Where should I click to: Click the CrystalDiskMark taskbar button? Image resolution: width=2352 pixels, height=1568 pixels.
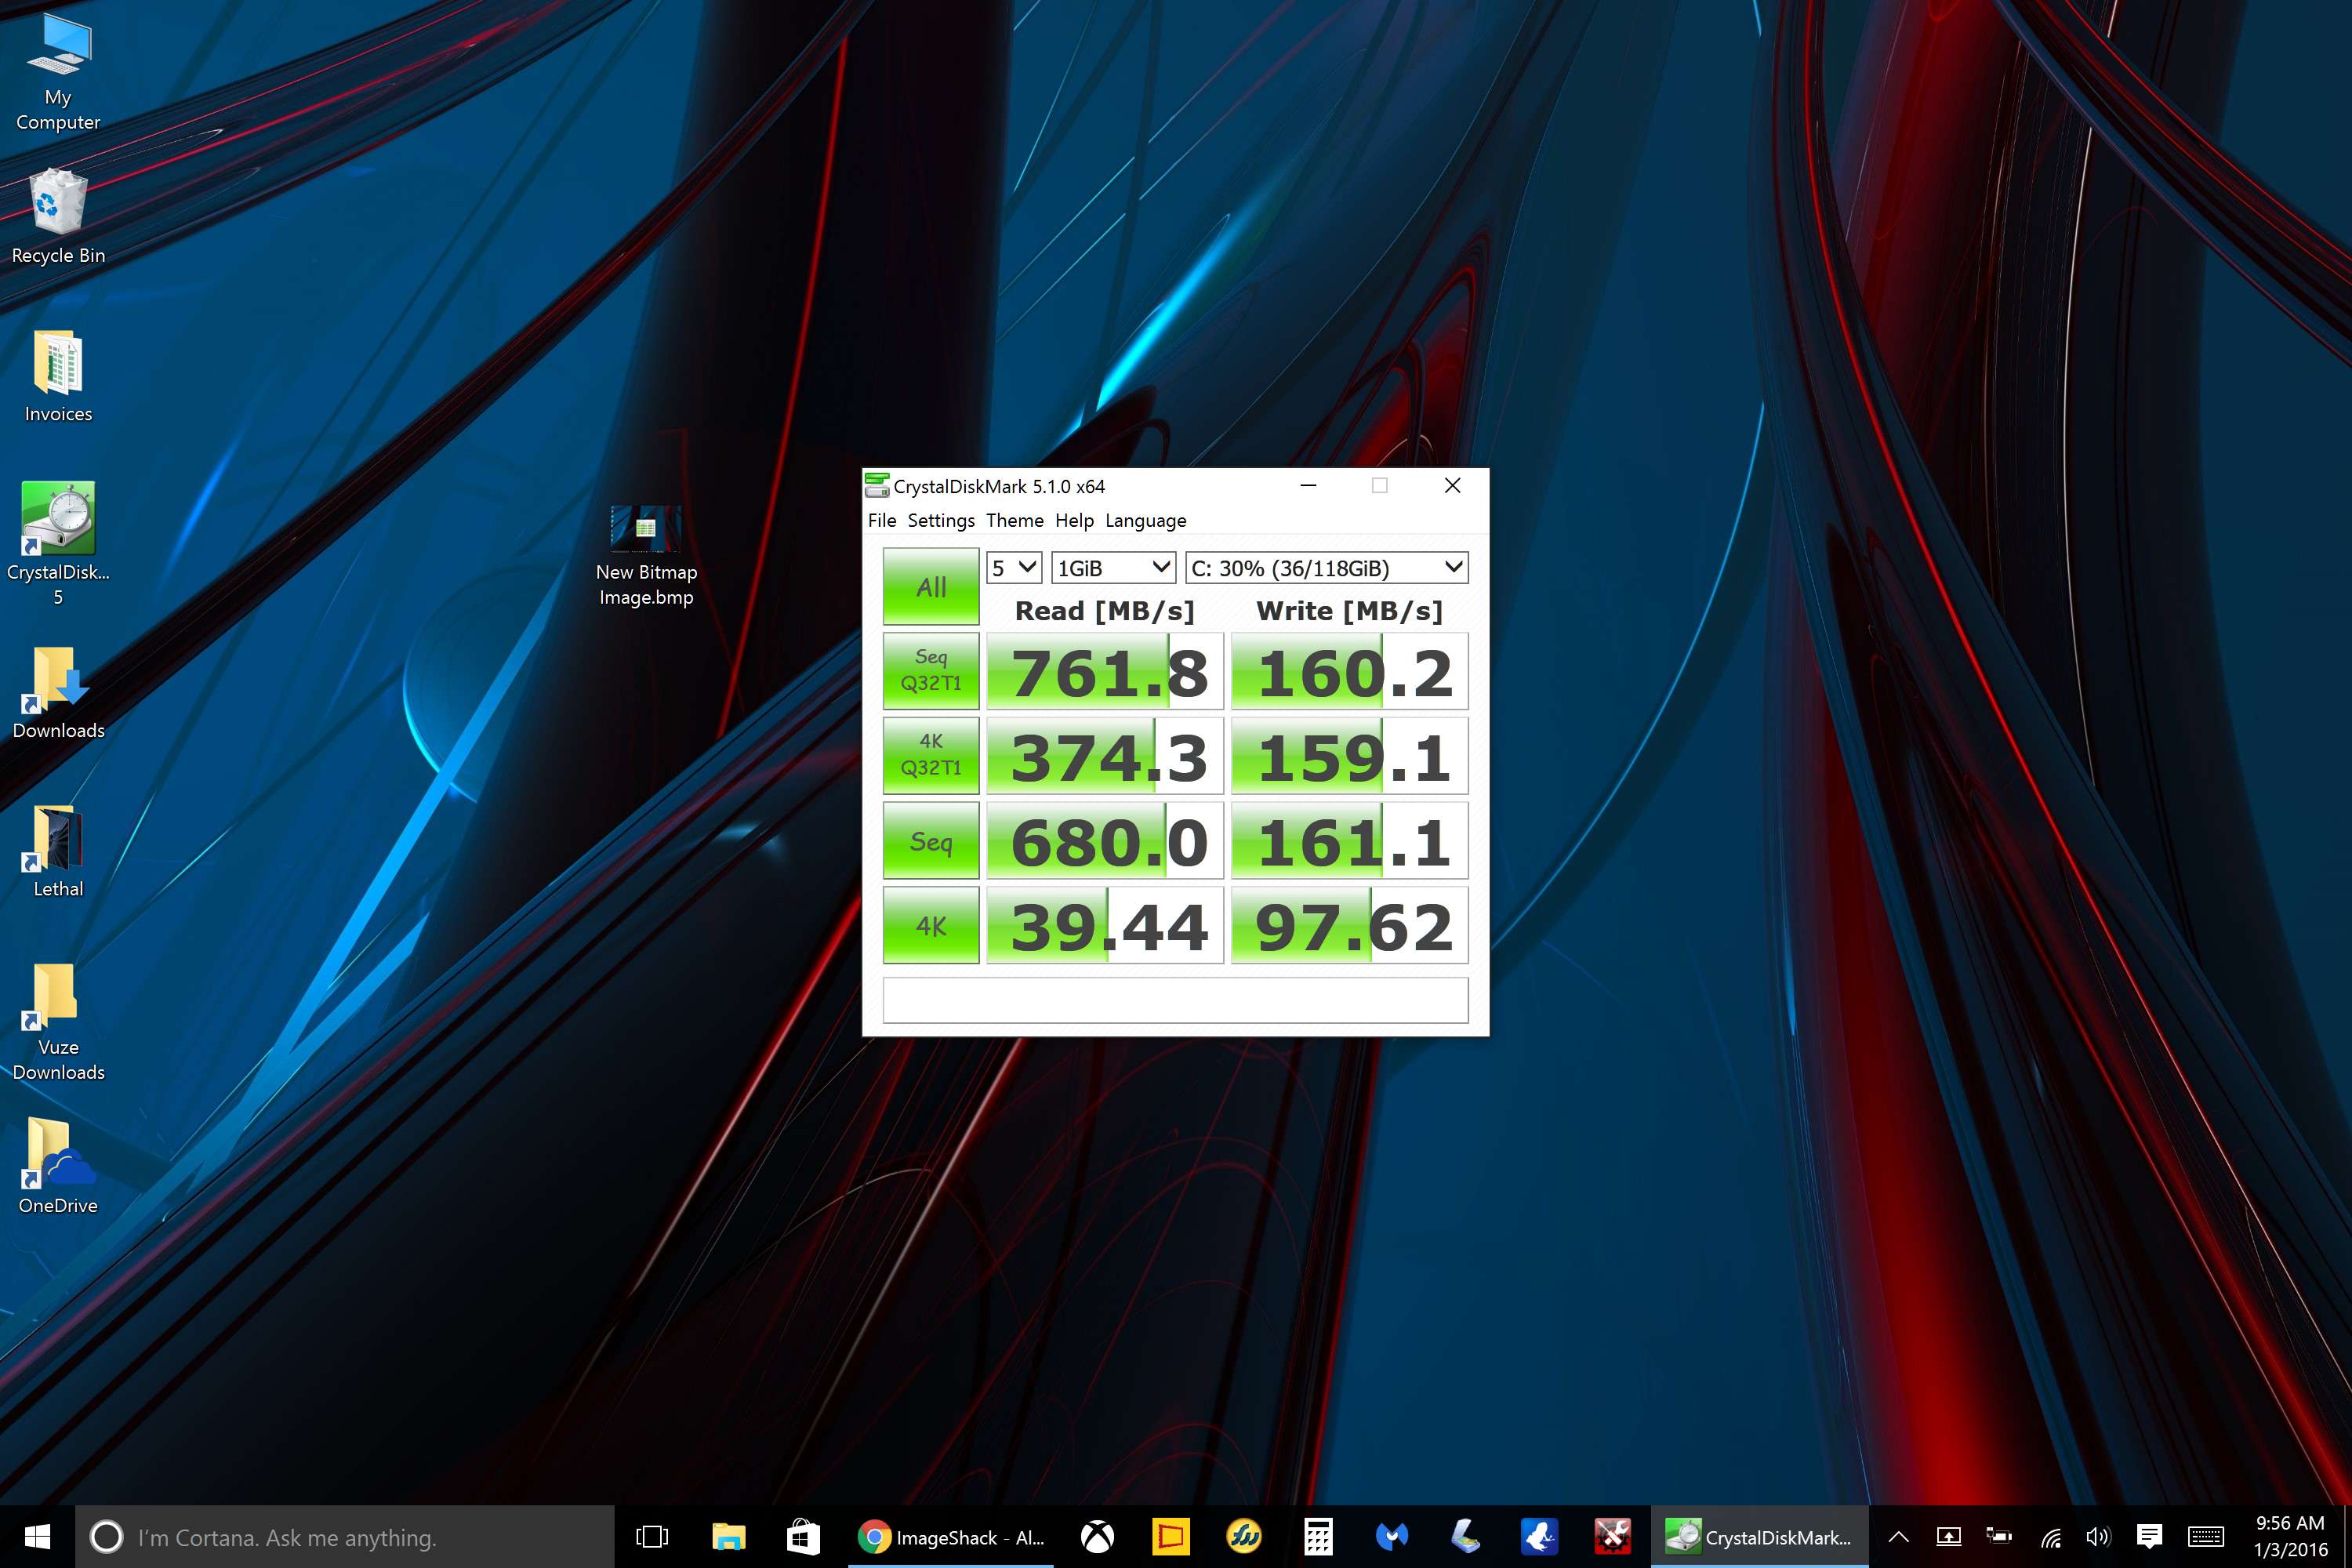(x=1759, y=1537)
